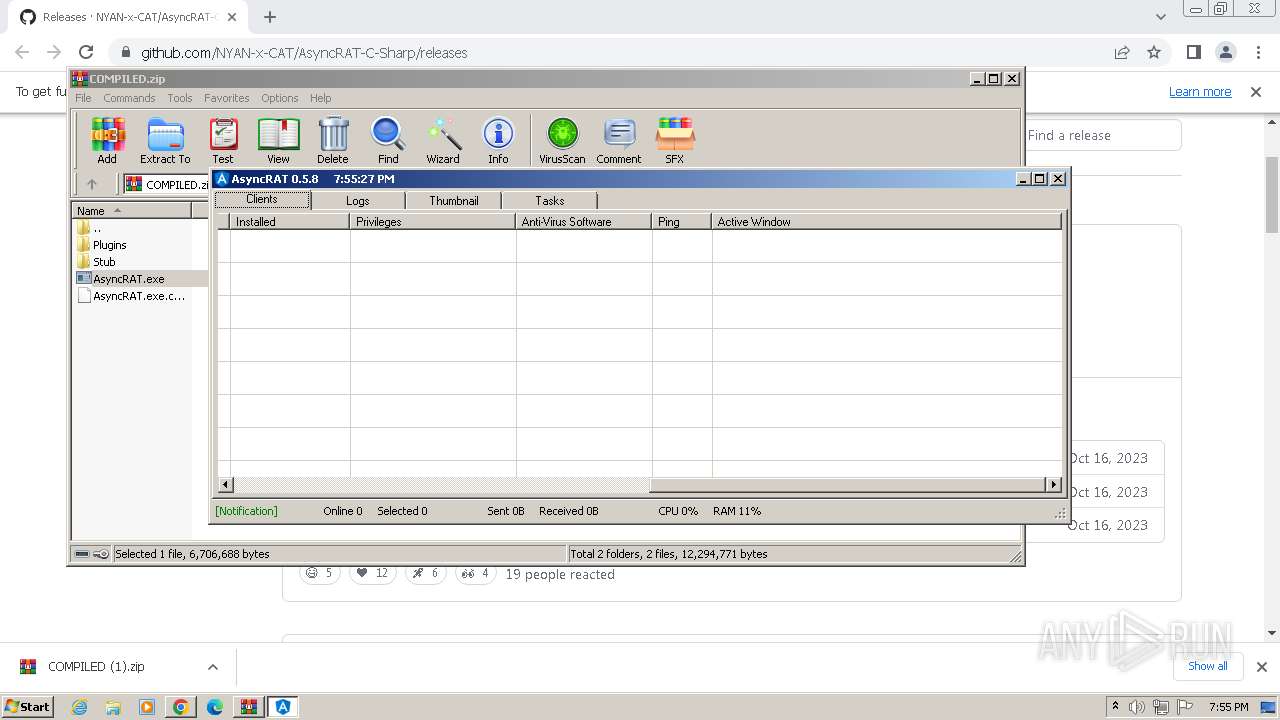Viewport: 1280px width, 720px height.
Task: Sort by Active Window column header
Action: [887, 222]
